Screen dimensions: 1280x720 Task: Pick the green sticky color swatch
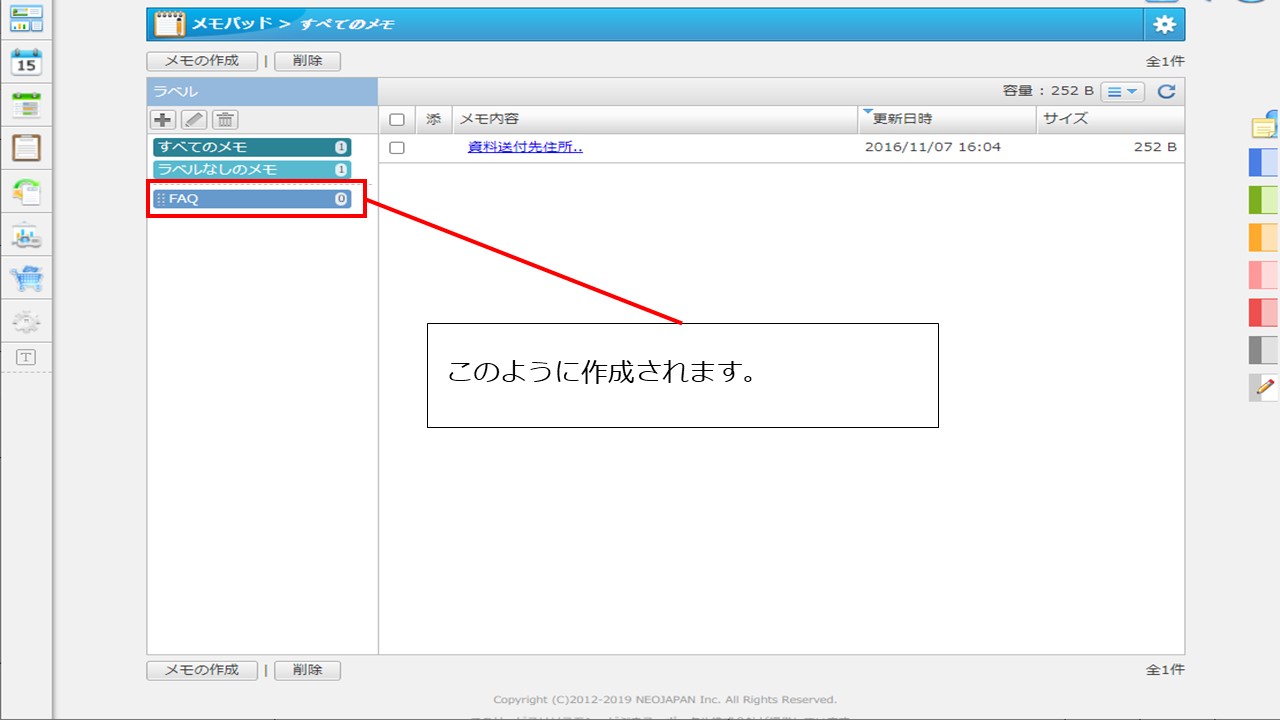(1264, 200)
